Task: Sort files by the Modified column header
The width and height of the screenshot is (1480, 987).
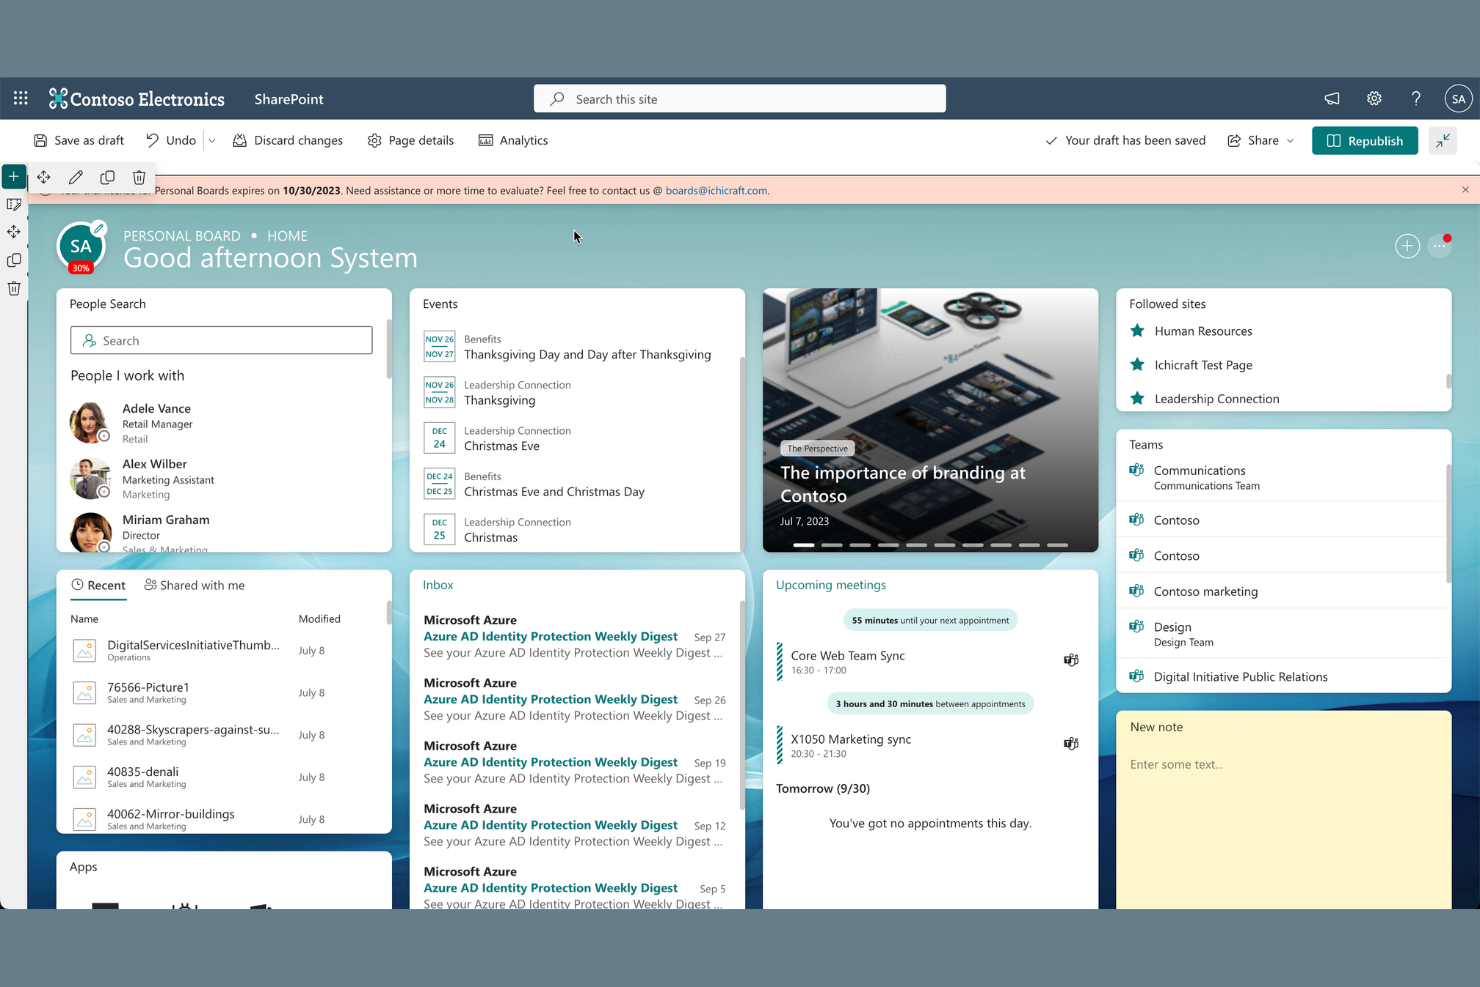Action: tap(319, 619)
